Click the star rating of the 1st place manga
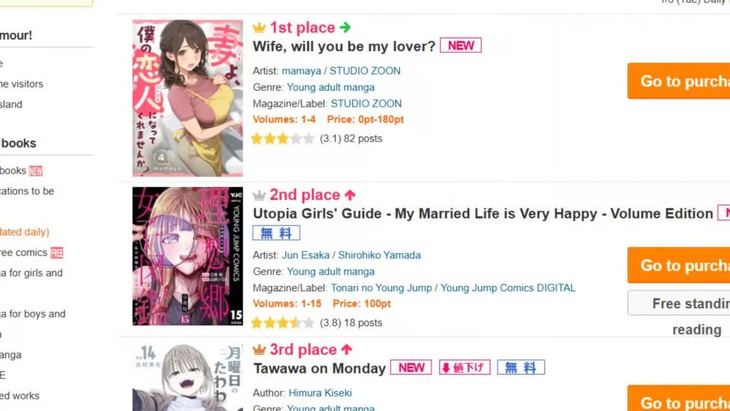This screenshot has width=730, height=411. tap(283, 139)
